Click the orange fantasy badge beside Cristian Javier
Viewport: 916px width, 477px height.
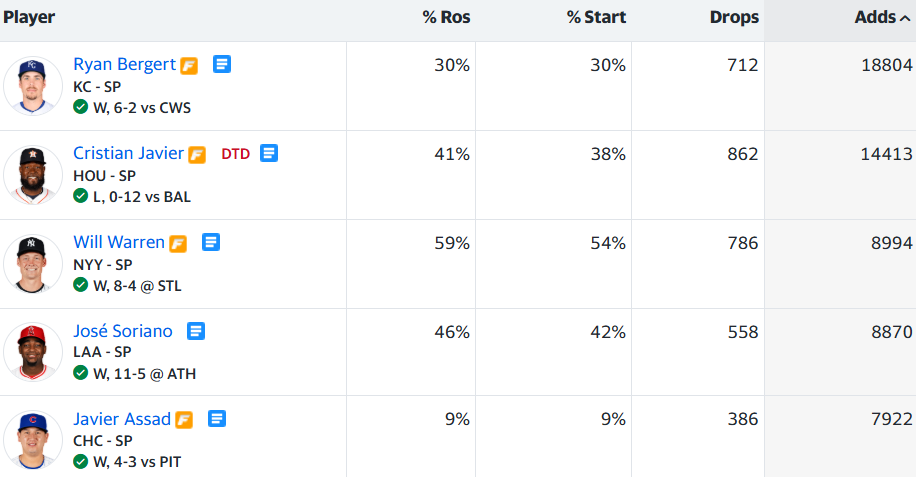[197, 155]
